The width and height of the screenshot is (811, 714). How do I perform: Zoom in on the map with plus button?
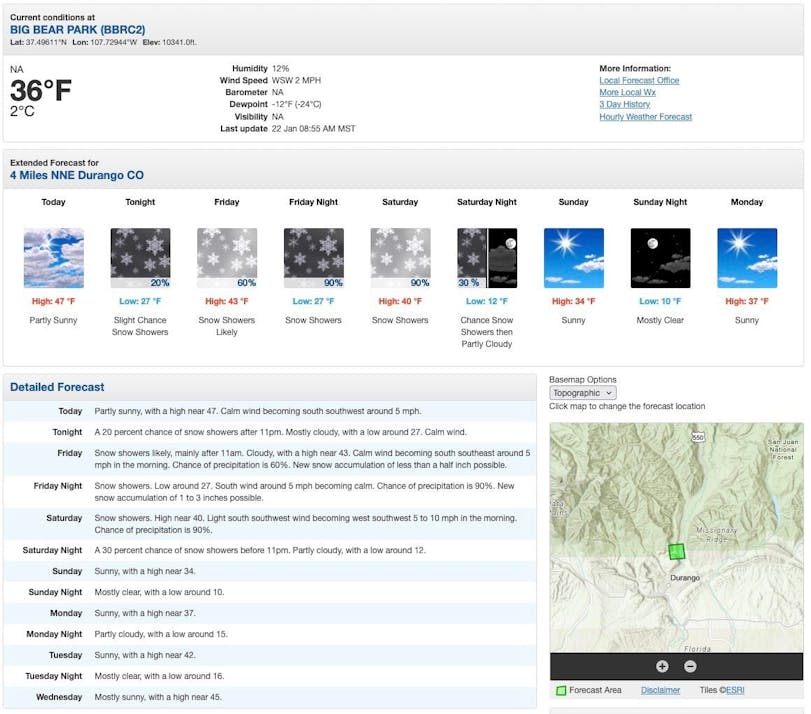662,666
